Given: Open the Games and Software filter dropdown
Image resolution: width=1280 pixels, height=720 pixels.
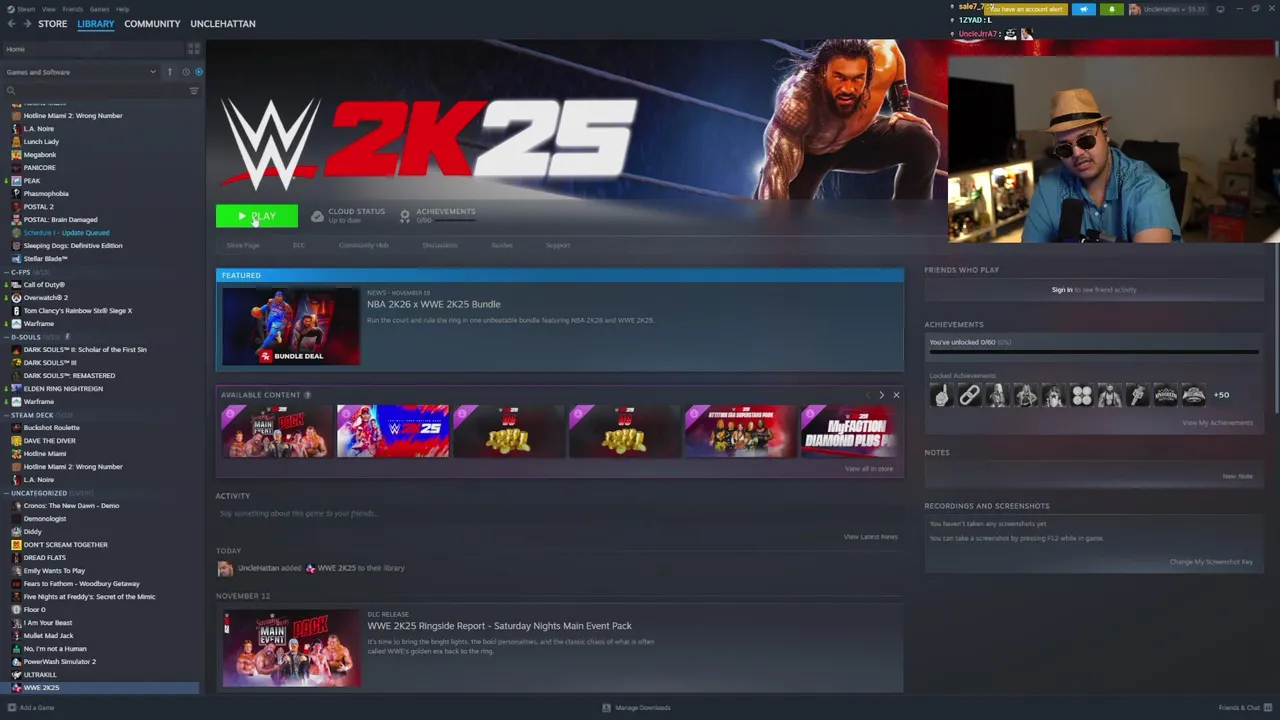Looking at the screenshot, I should [x=80, y=72].
